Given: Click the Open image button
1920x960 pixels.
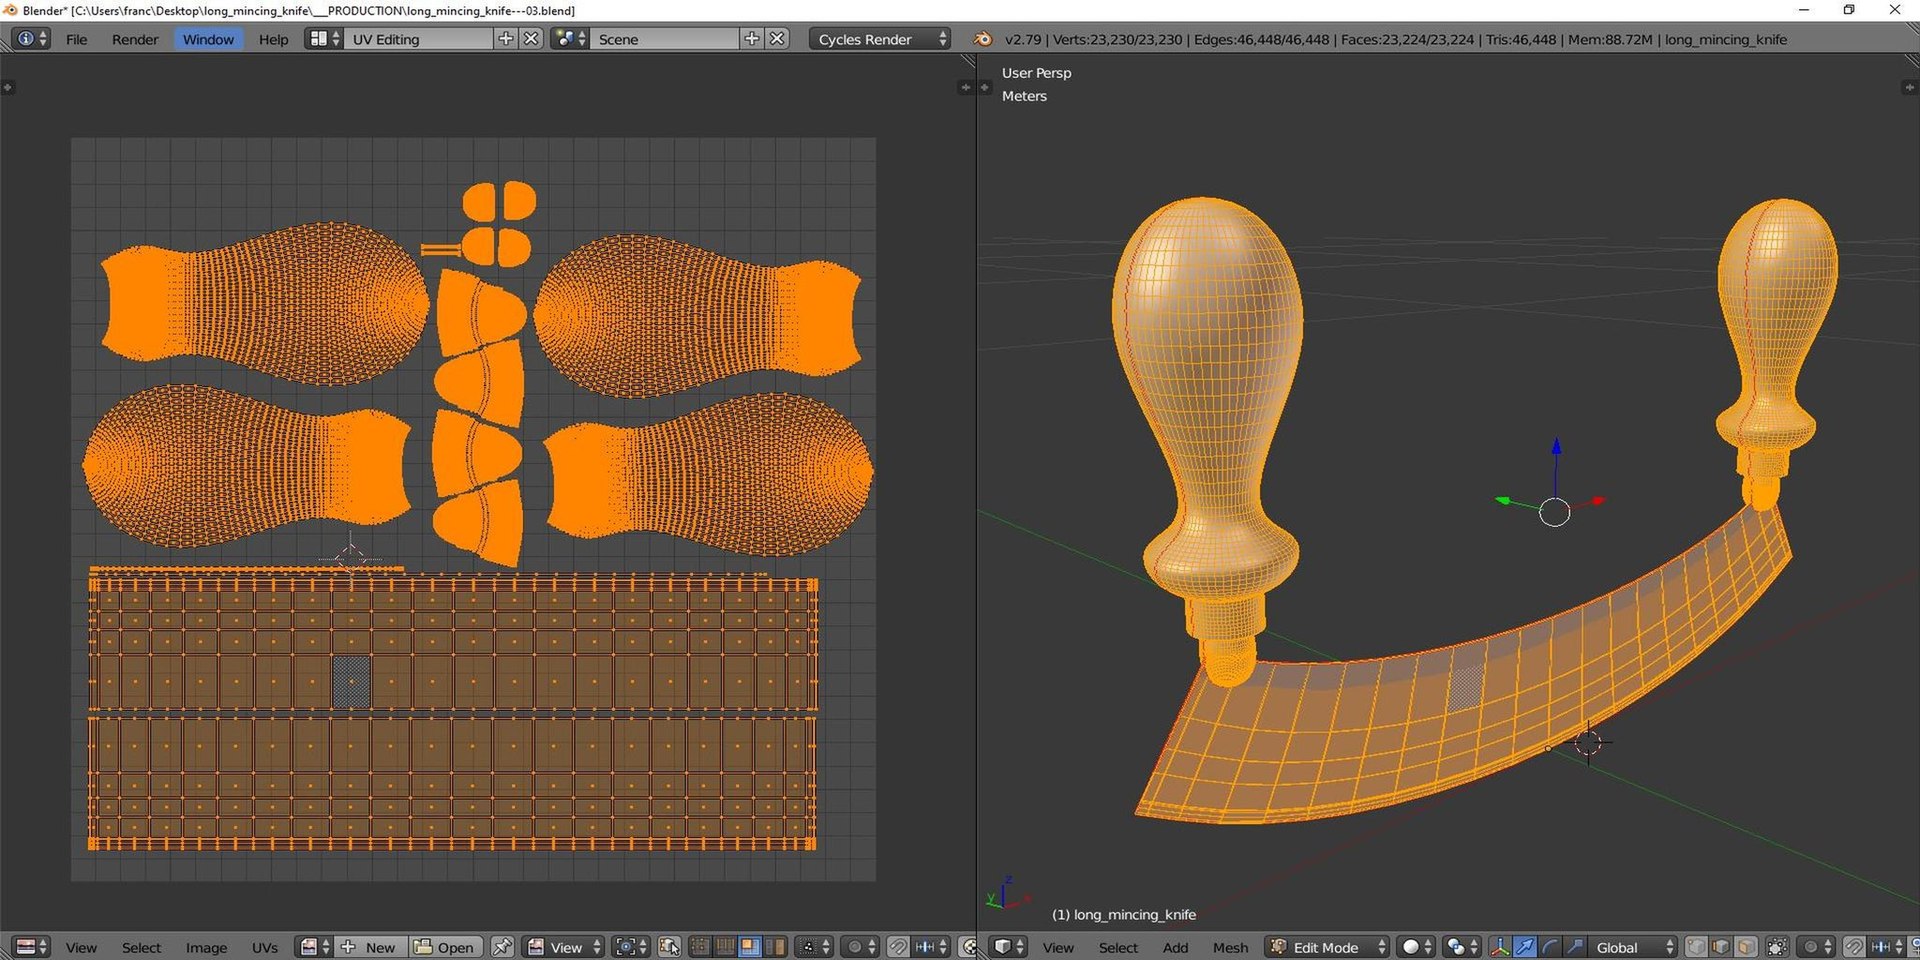Looking at the screenshot, I should point(445,947).
